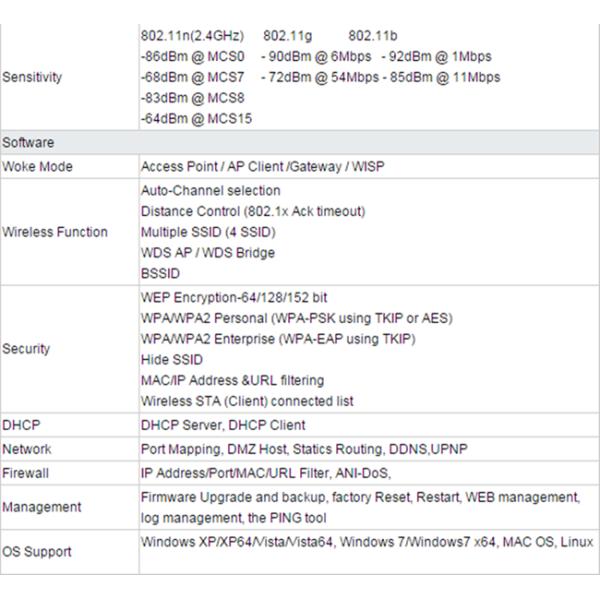Screen dimensions: 600x600
Task: Select the Management row label
Action: (42, 507)
